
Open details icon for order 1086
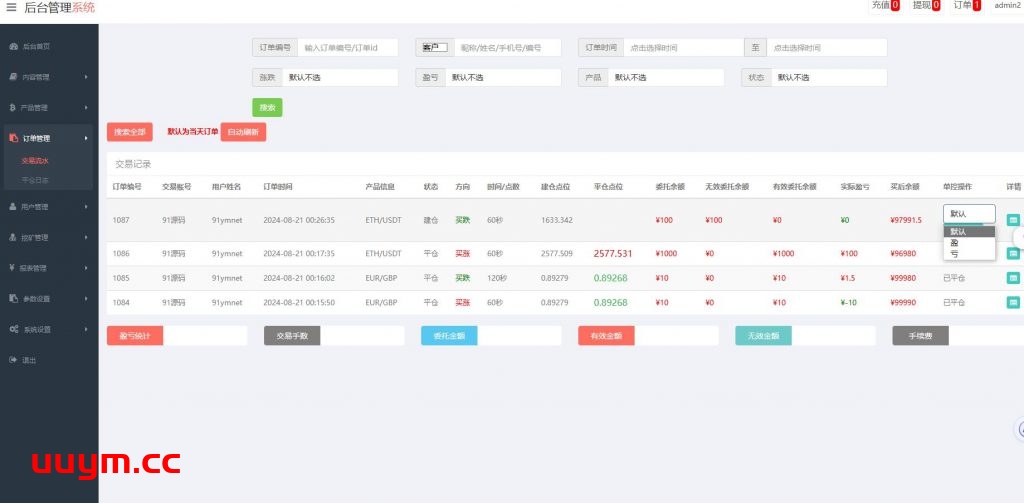tap(1013, 253)
